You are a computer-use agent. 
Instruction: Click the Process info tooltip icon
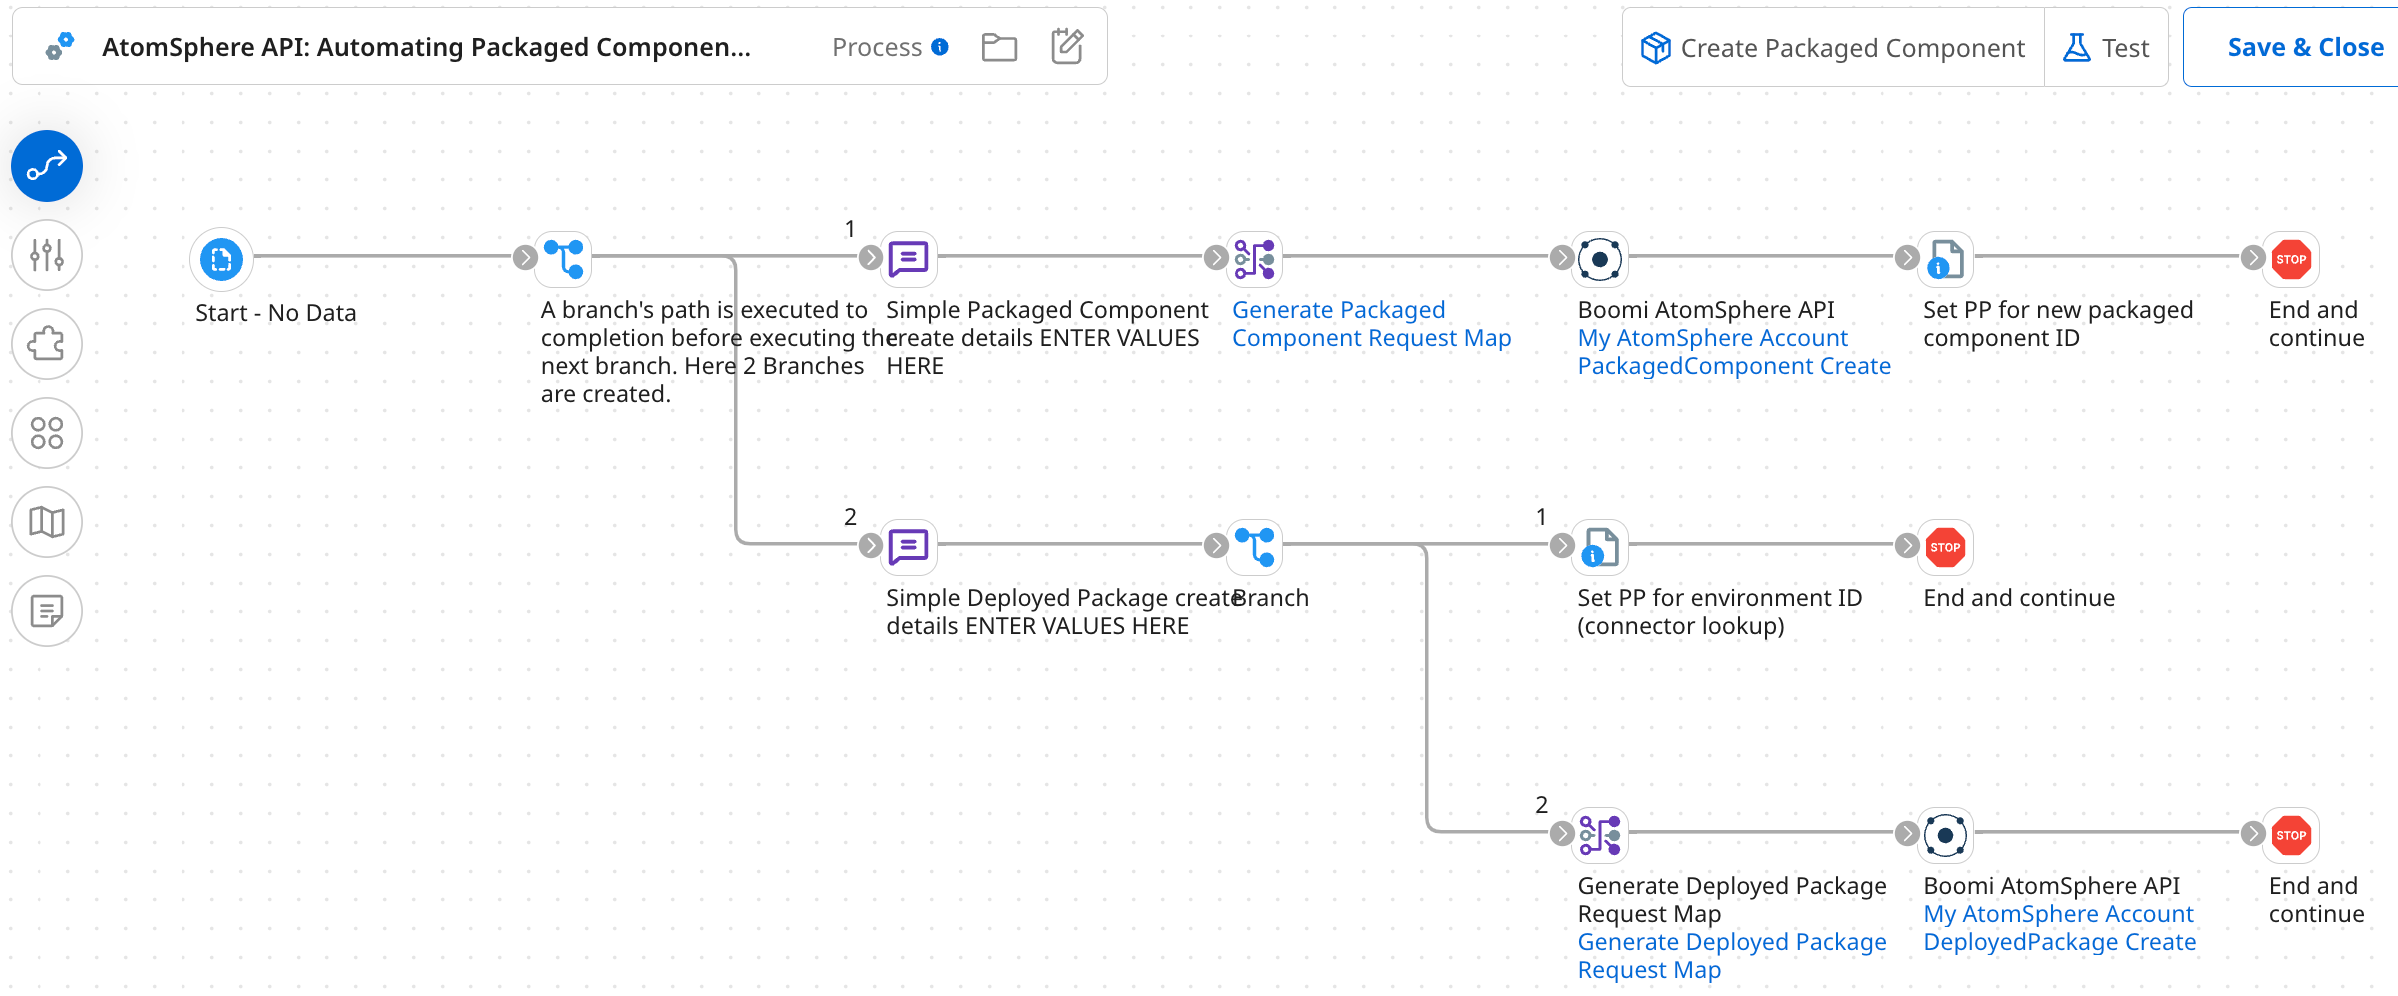[x=938, y=46]
